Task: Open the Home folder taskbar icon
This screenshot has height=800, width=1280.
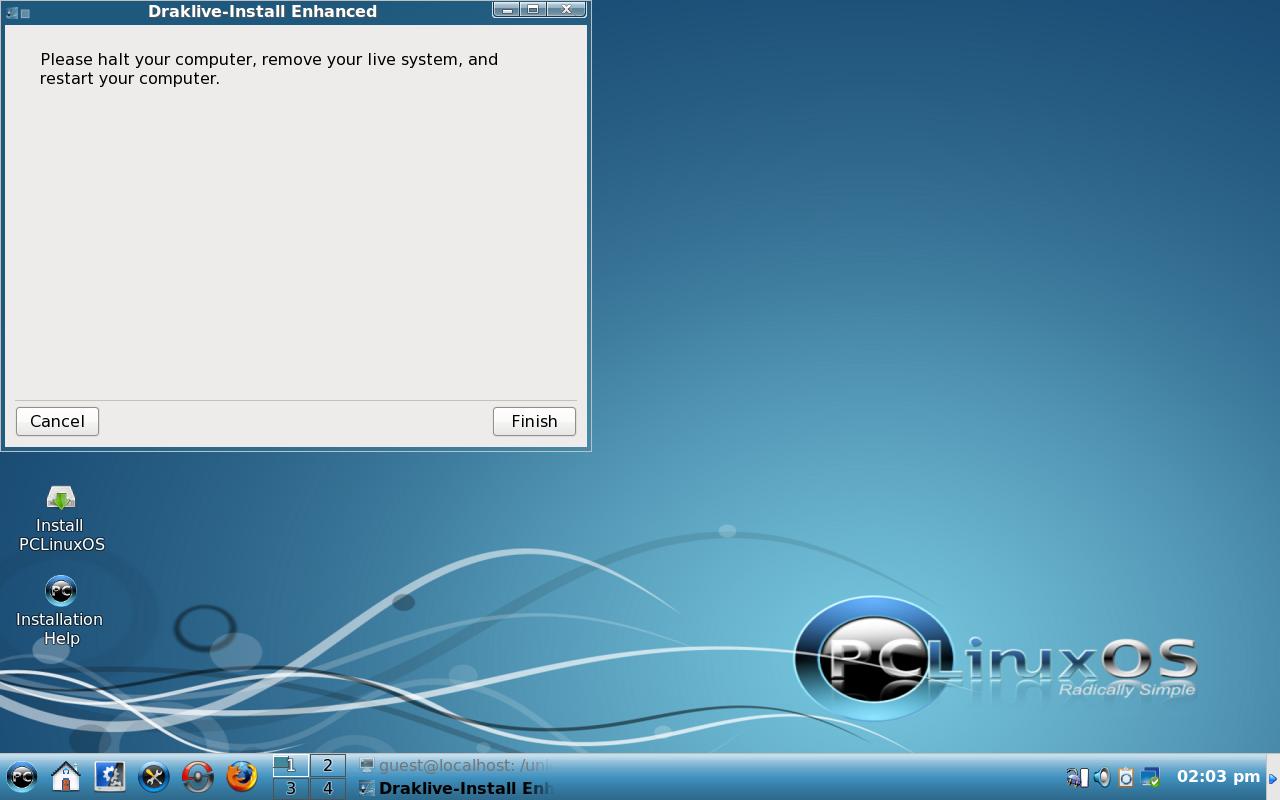Action: (66, 777)
